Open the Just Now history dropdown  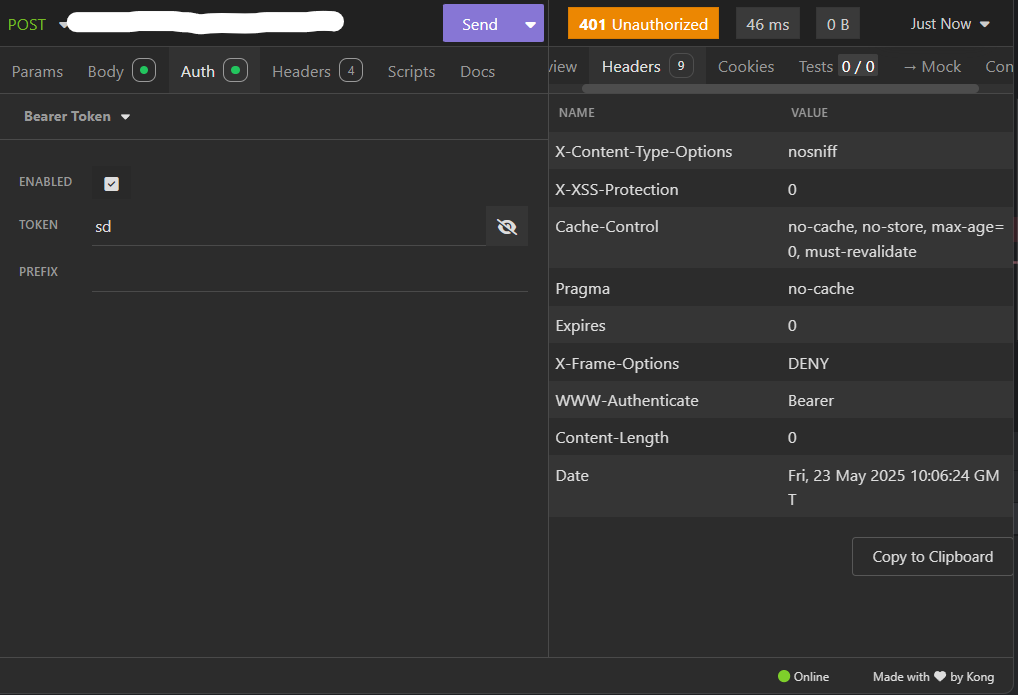point(950,24)
